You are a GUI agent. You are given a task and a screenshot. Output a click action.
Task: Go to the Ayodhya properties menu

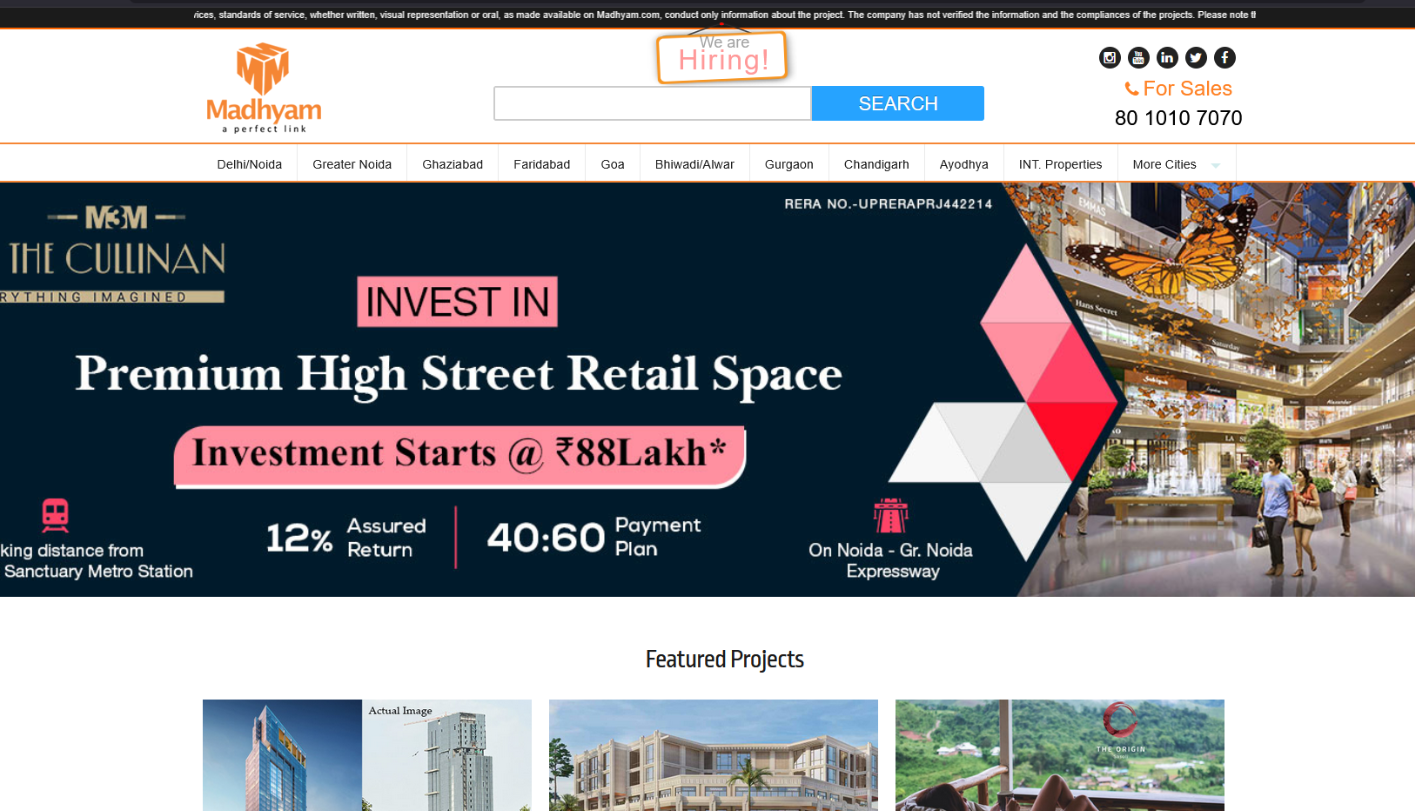tap(964, 164)
